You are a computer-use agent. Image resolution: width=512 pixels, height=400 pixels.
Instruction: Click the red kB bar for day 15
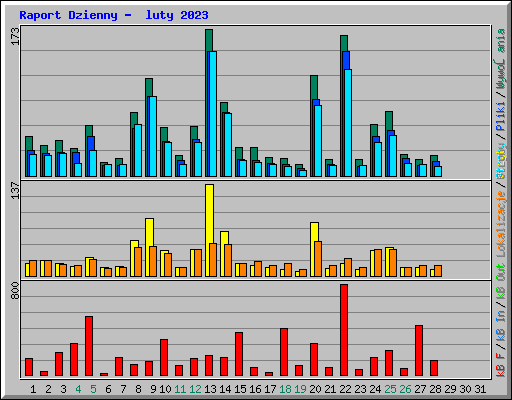click(239, 354)
